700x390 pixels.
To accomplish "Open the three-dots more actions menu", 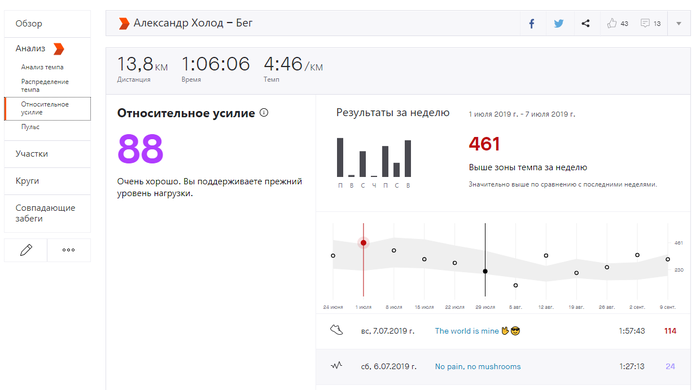I will pos(69,250).
